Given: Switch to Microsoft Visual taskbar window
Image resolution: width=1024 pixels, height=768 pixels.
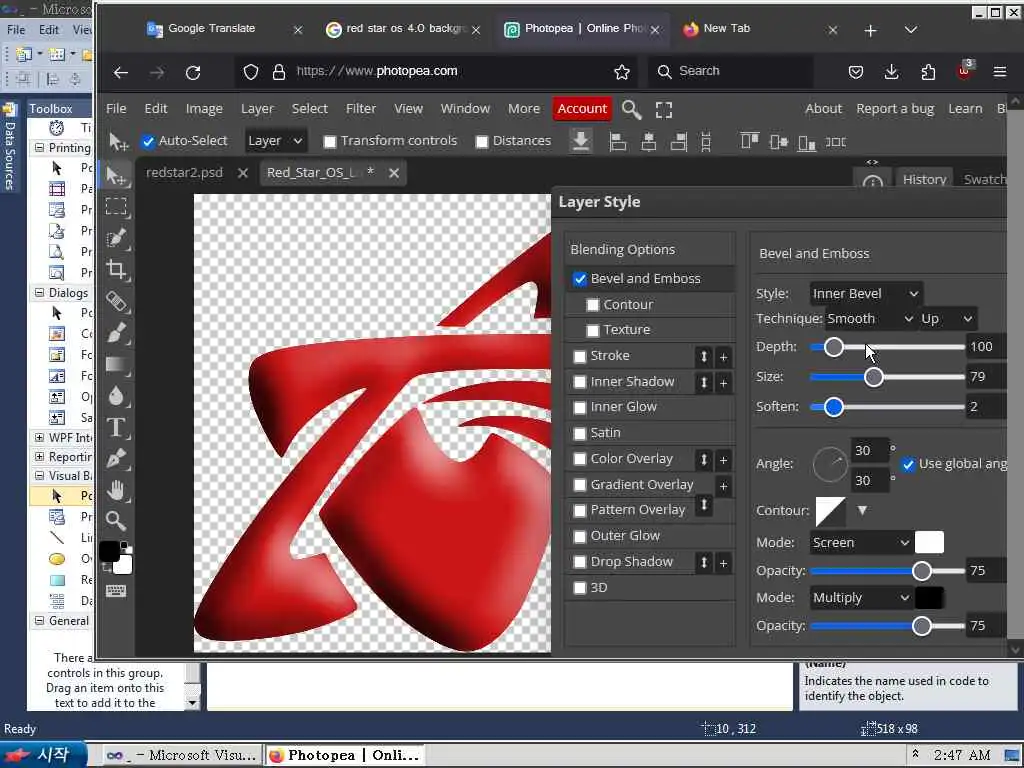Looking at the screenshot, I should tap(182, 756).
